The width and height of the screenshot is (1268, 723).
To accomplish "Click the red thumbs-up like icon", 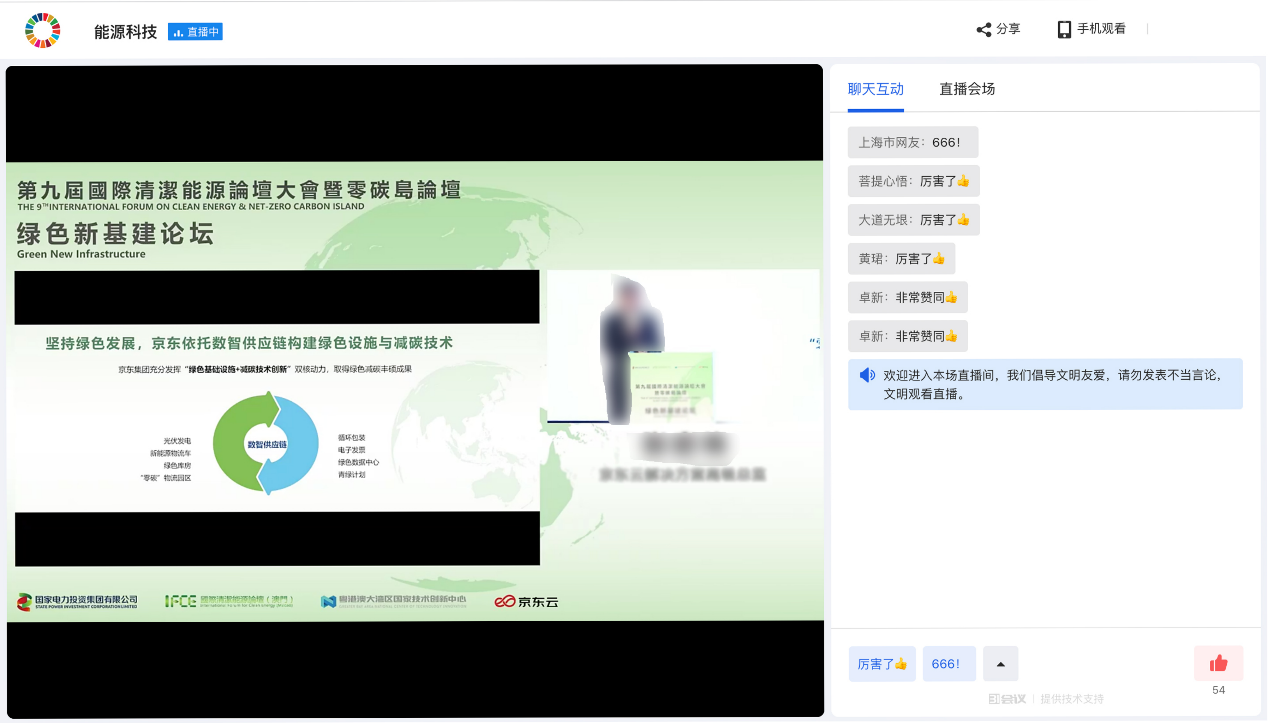I will pyautogui.click(x=1218, y=662).
